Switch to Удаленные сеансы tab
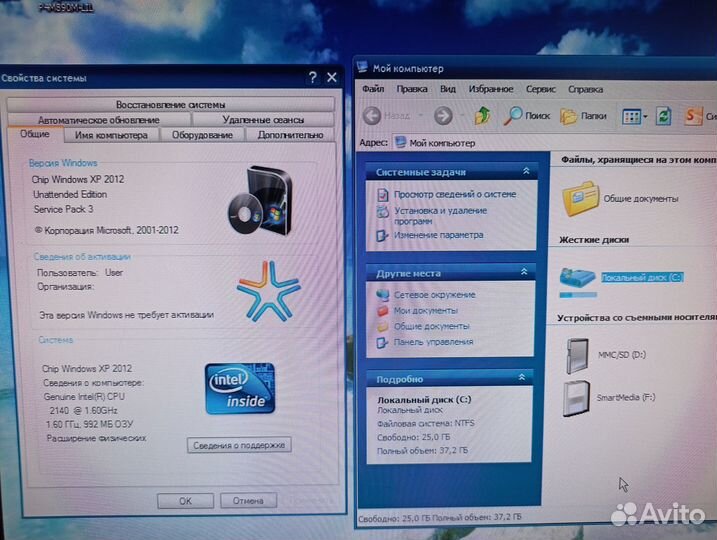717x540 pixels. 263,120
